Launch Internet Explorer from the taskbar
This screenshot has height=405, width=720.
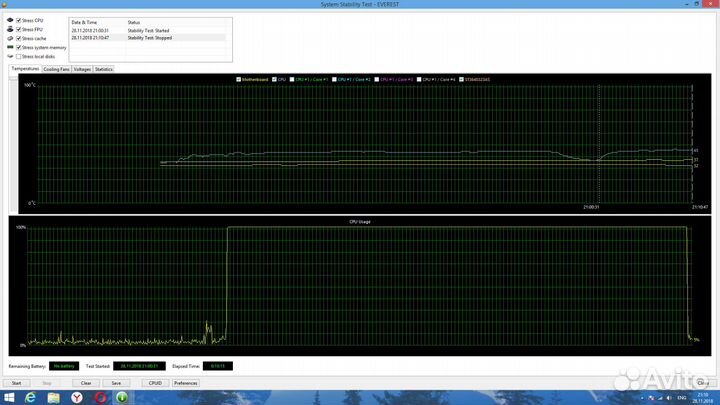pos(30,397)
